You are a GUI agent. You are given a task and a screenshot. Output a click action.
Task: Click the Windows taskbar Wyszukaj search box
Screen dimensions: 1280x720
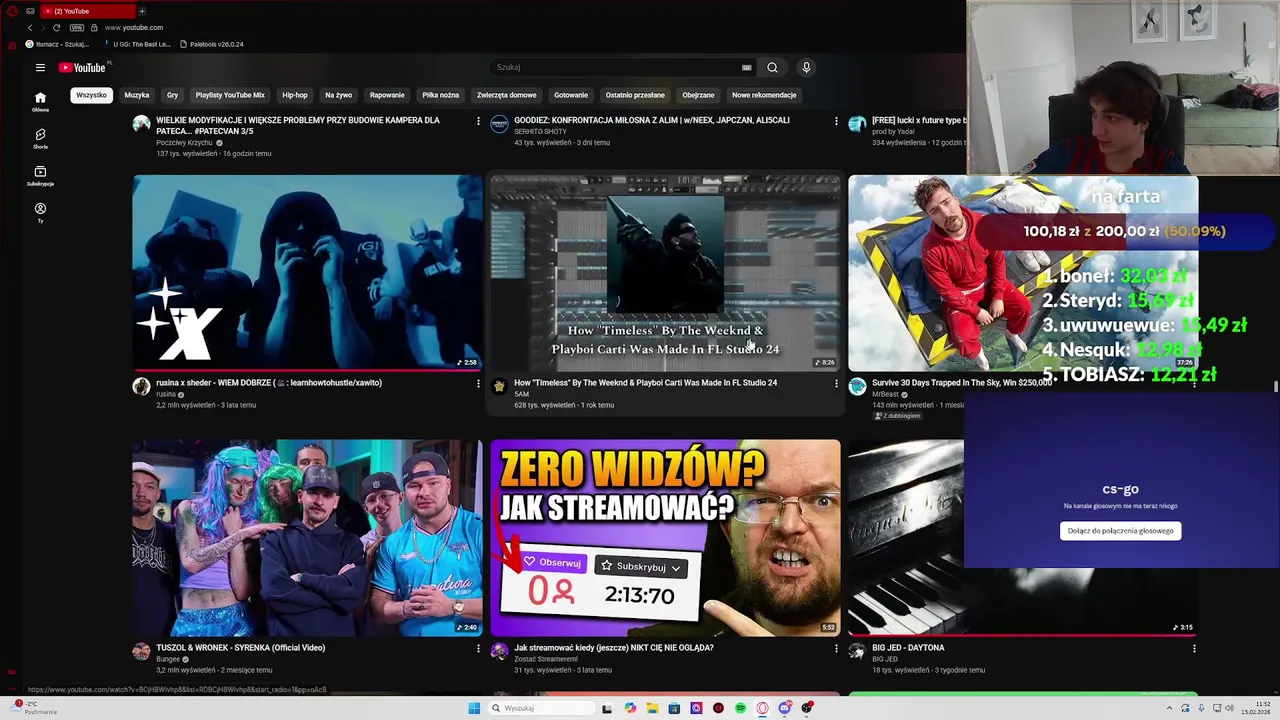[x=541, y=708]
